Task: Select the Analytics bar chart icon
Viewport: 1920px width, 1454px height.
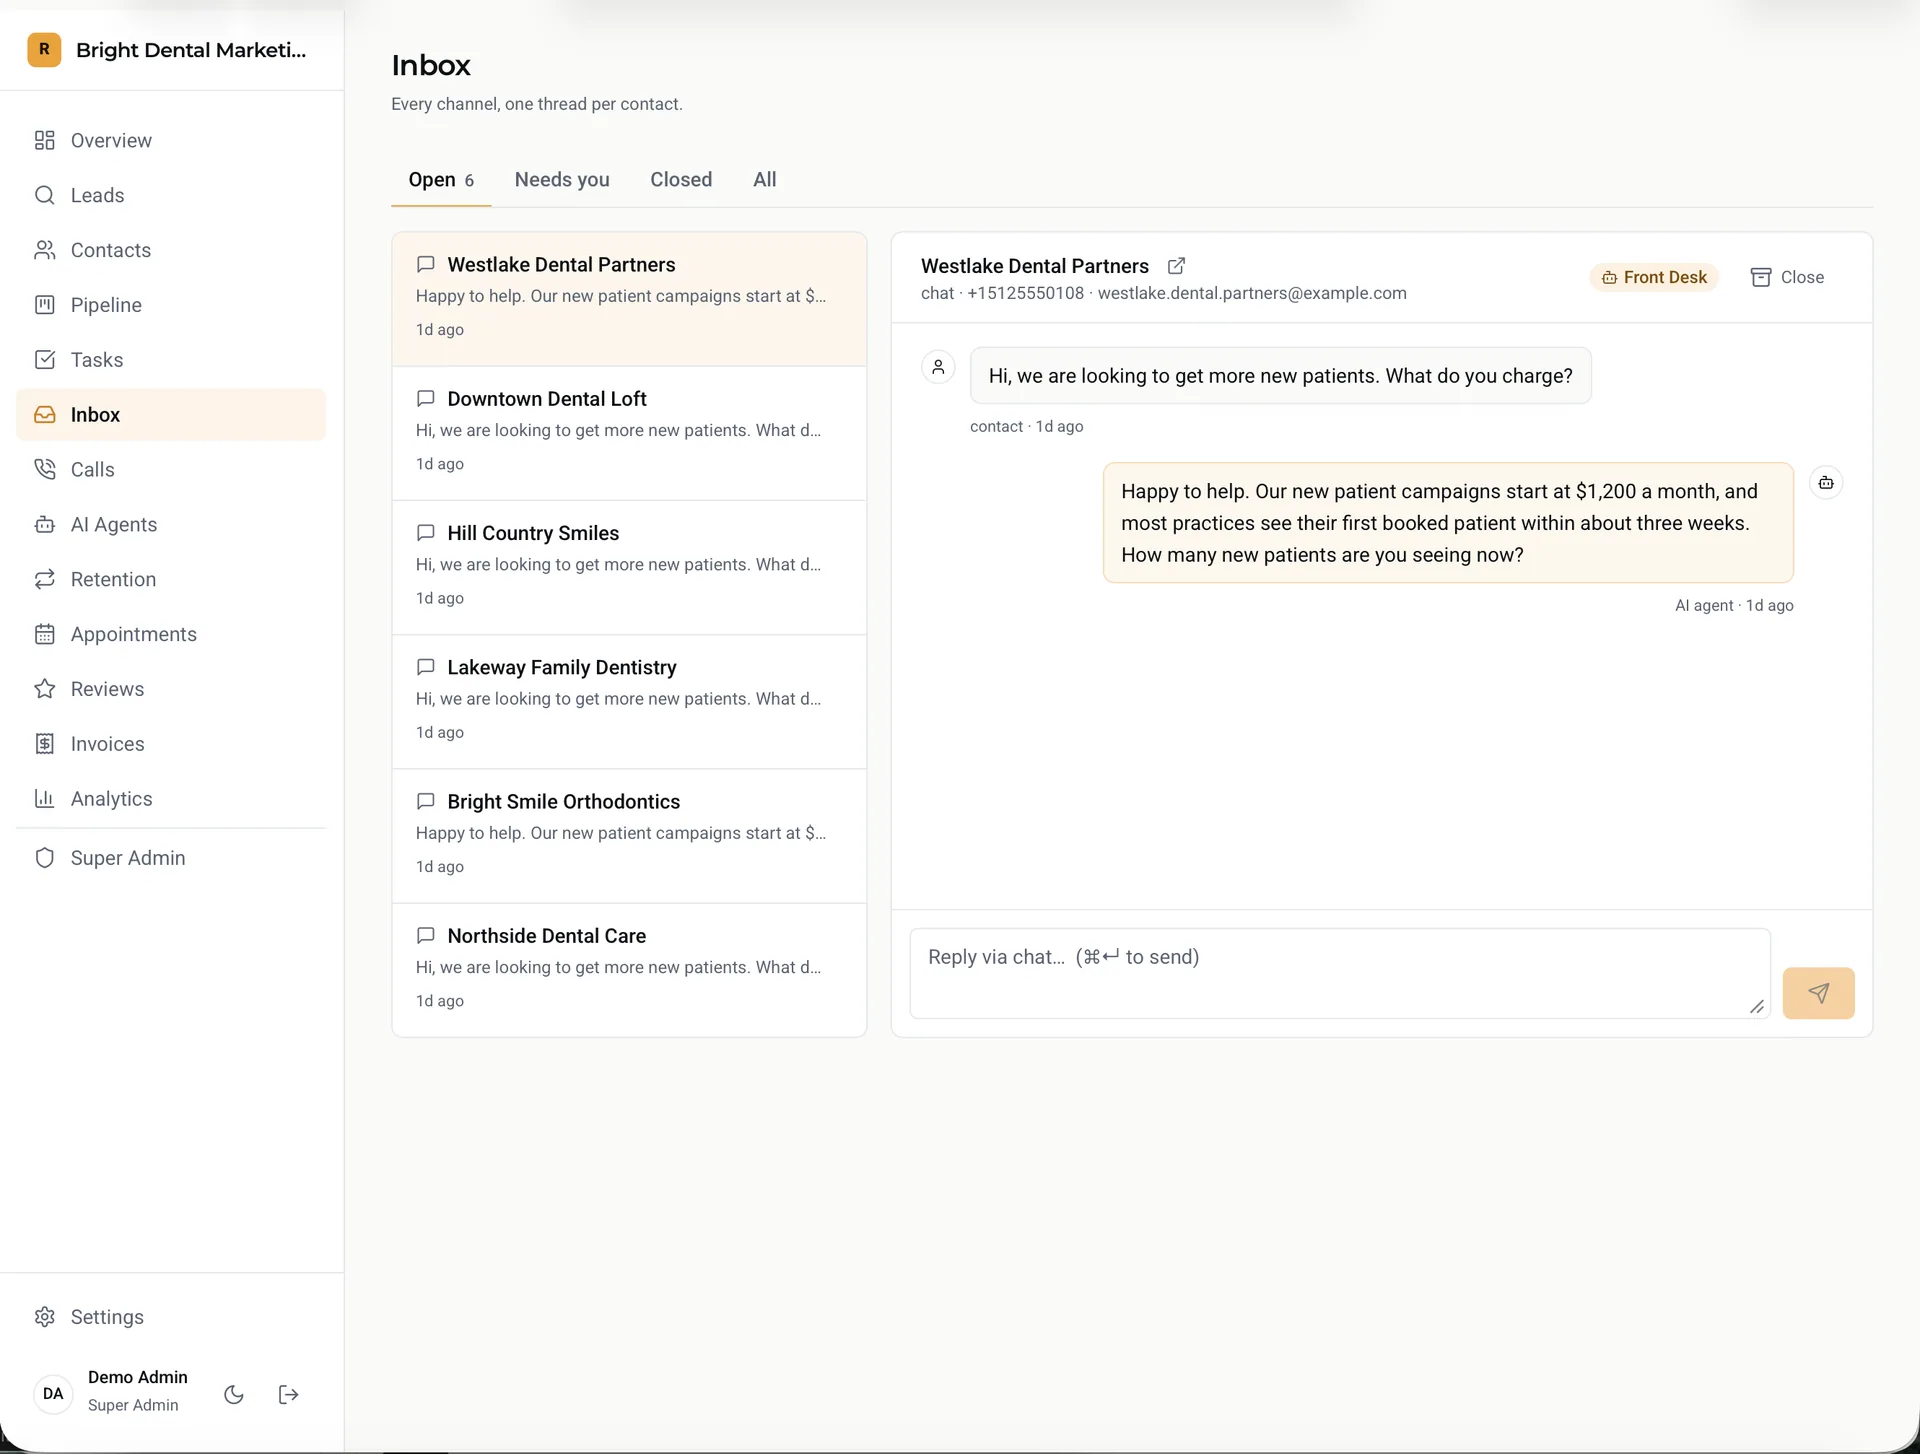Action: pos(44,798)
